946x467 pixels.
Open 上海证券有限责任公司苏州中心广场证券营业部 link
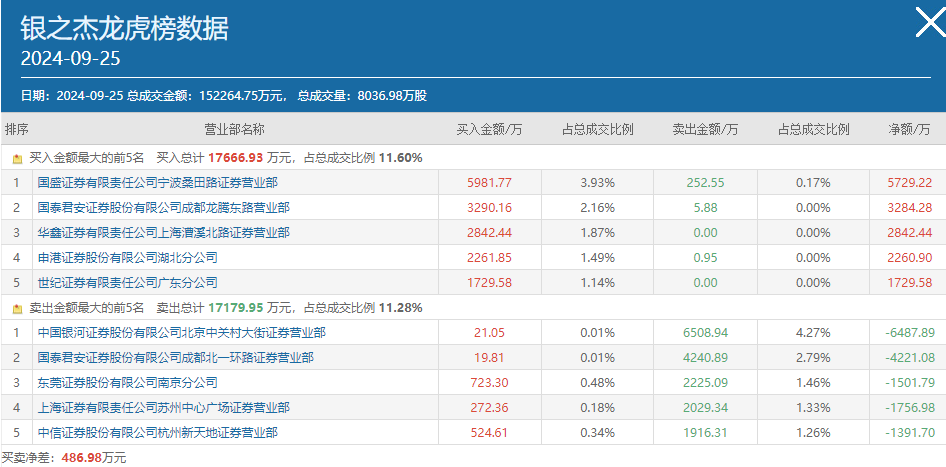tap(163, 408)
